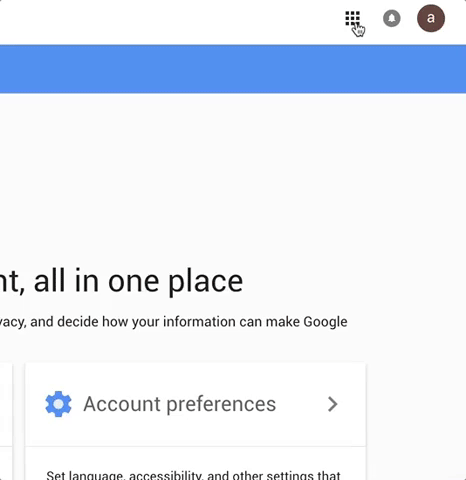Click empty white header left of apps grid
The height and width of the screenshot is (480, 466).
[167, 22]
